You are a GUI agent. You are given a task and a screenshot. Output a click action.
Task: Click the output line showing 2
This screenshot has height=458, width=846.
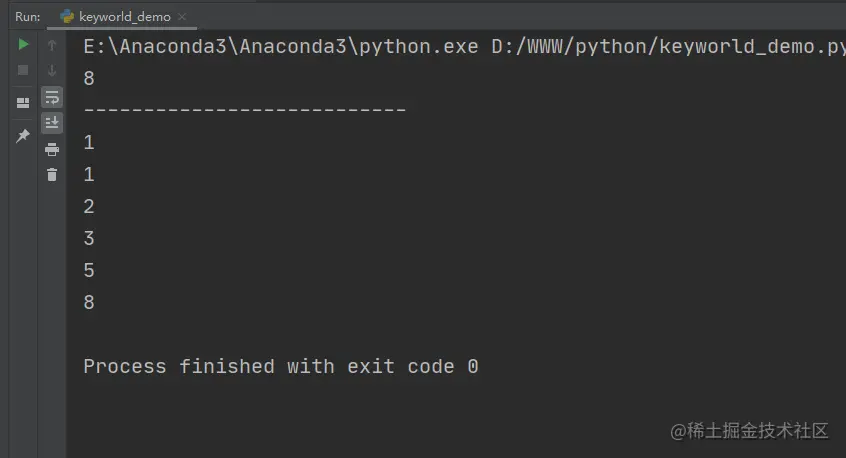coord(89,206)
